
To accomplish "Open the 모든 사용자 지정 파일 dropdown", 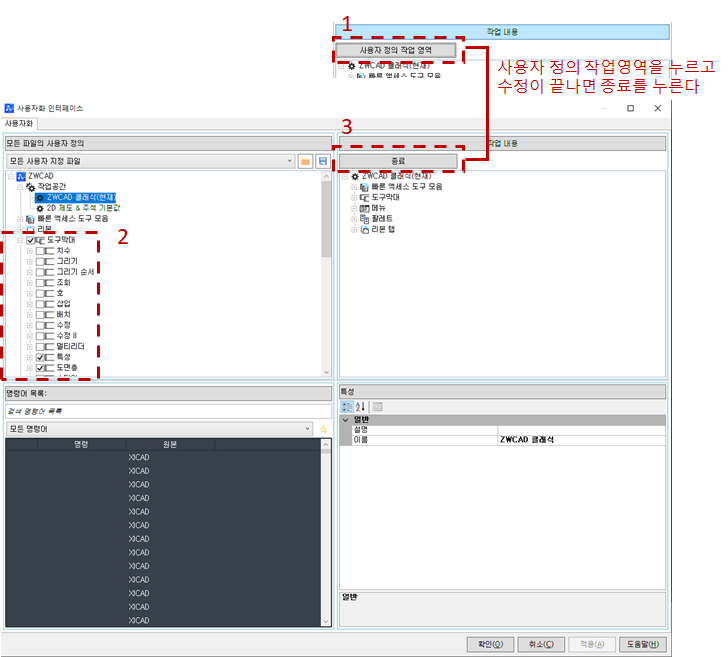I will click(x=150, y=161).
